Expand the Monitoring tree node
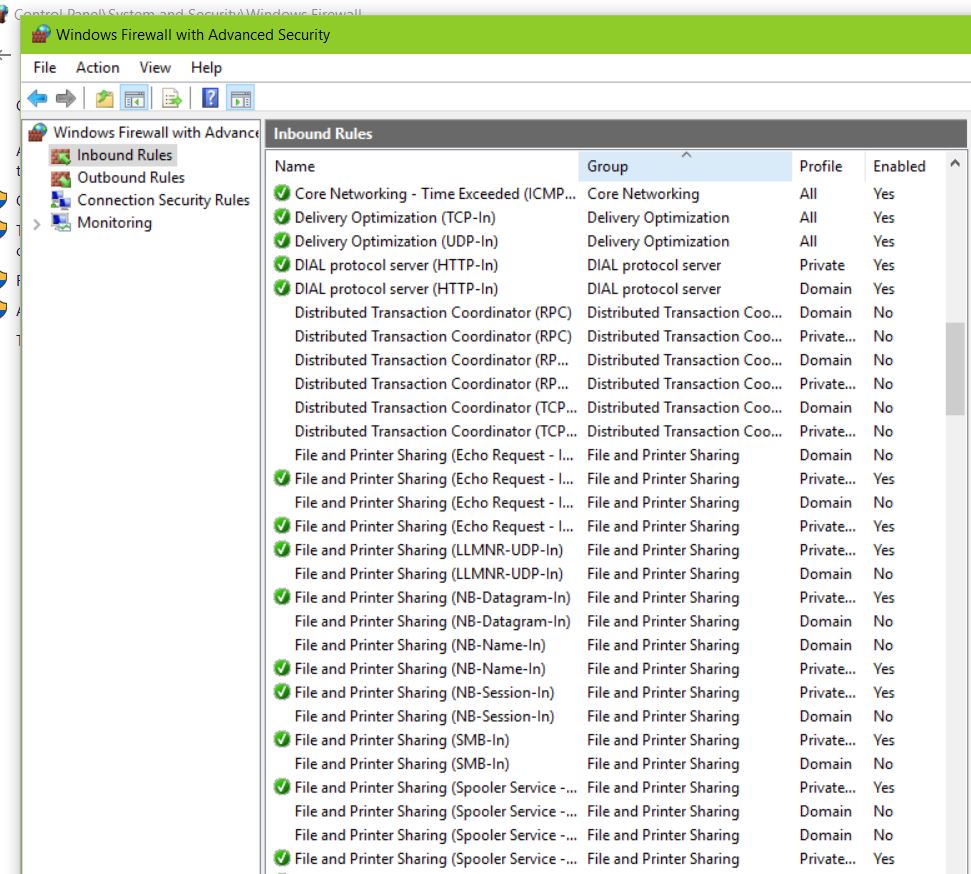971x874 pixels. (x=37, y=224)
